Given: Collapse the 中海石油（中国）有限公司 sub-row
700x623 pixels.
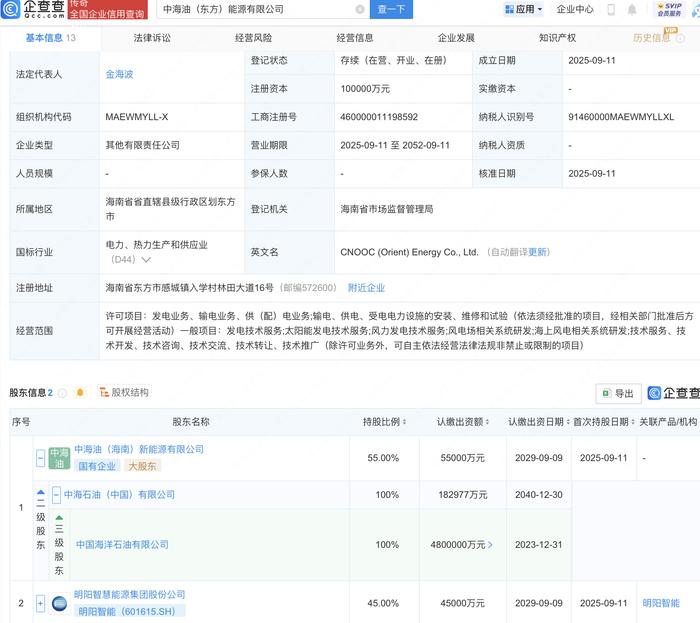Looking at the screenshot, I should (56, 495).
